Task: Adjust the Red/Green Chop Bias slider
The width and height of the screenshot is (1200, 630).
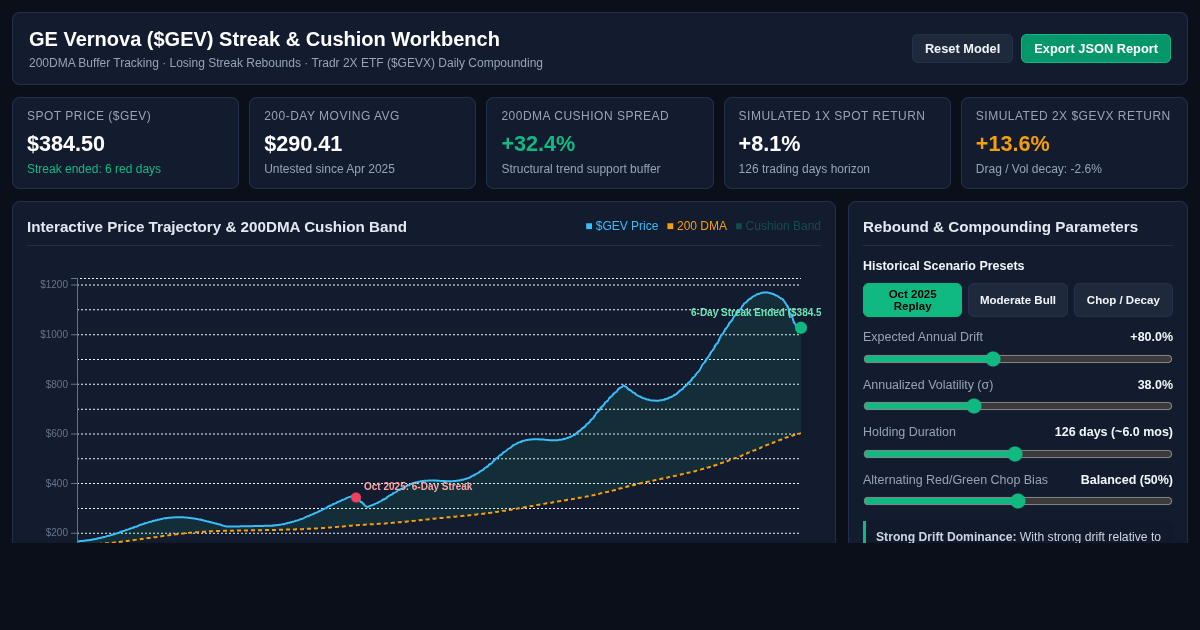Action: pos(1018,501)
